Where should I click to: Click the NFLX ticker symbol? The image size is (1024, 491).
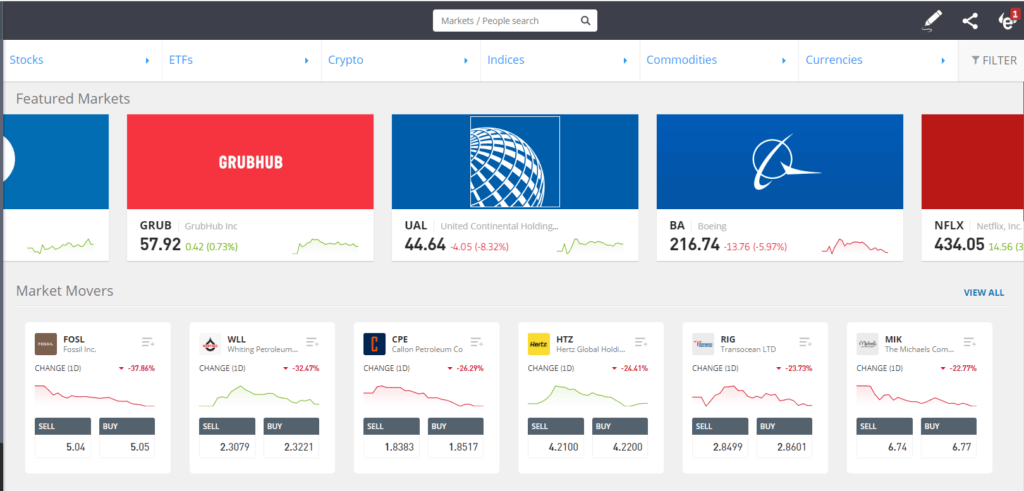click(x=949, y=226)
